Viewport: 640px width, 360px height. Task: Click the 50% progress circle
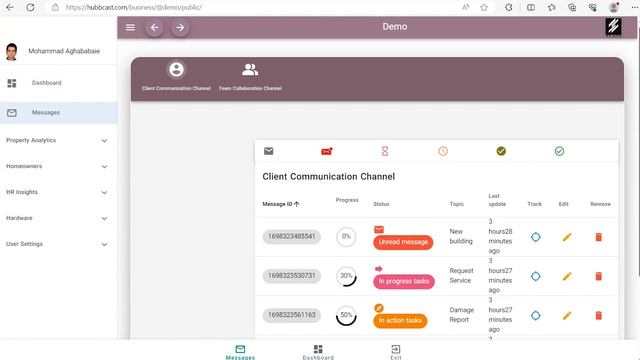pos(346,315)
